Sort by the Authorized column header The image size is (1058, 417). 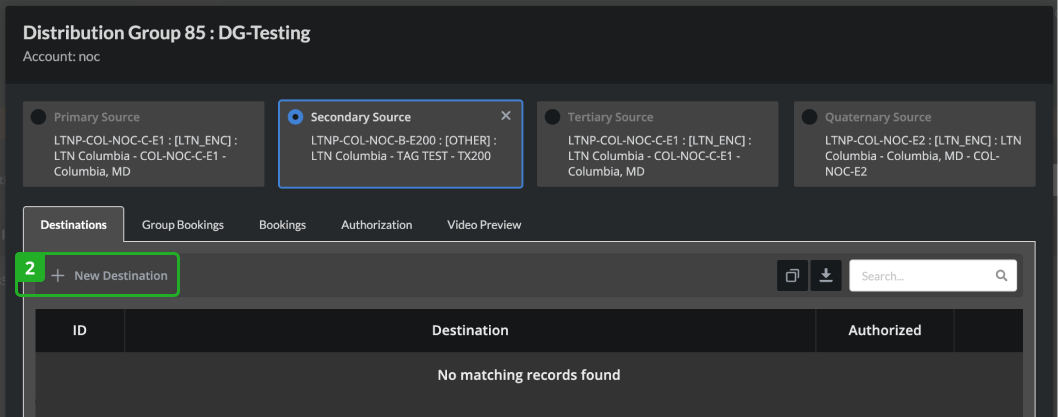pyautogui.click(x=885, y=330)
